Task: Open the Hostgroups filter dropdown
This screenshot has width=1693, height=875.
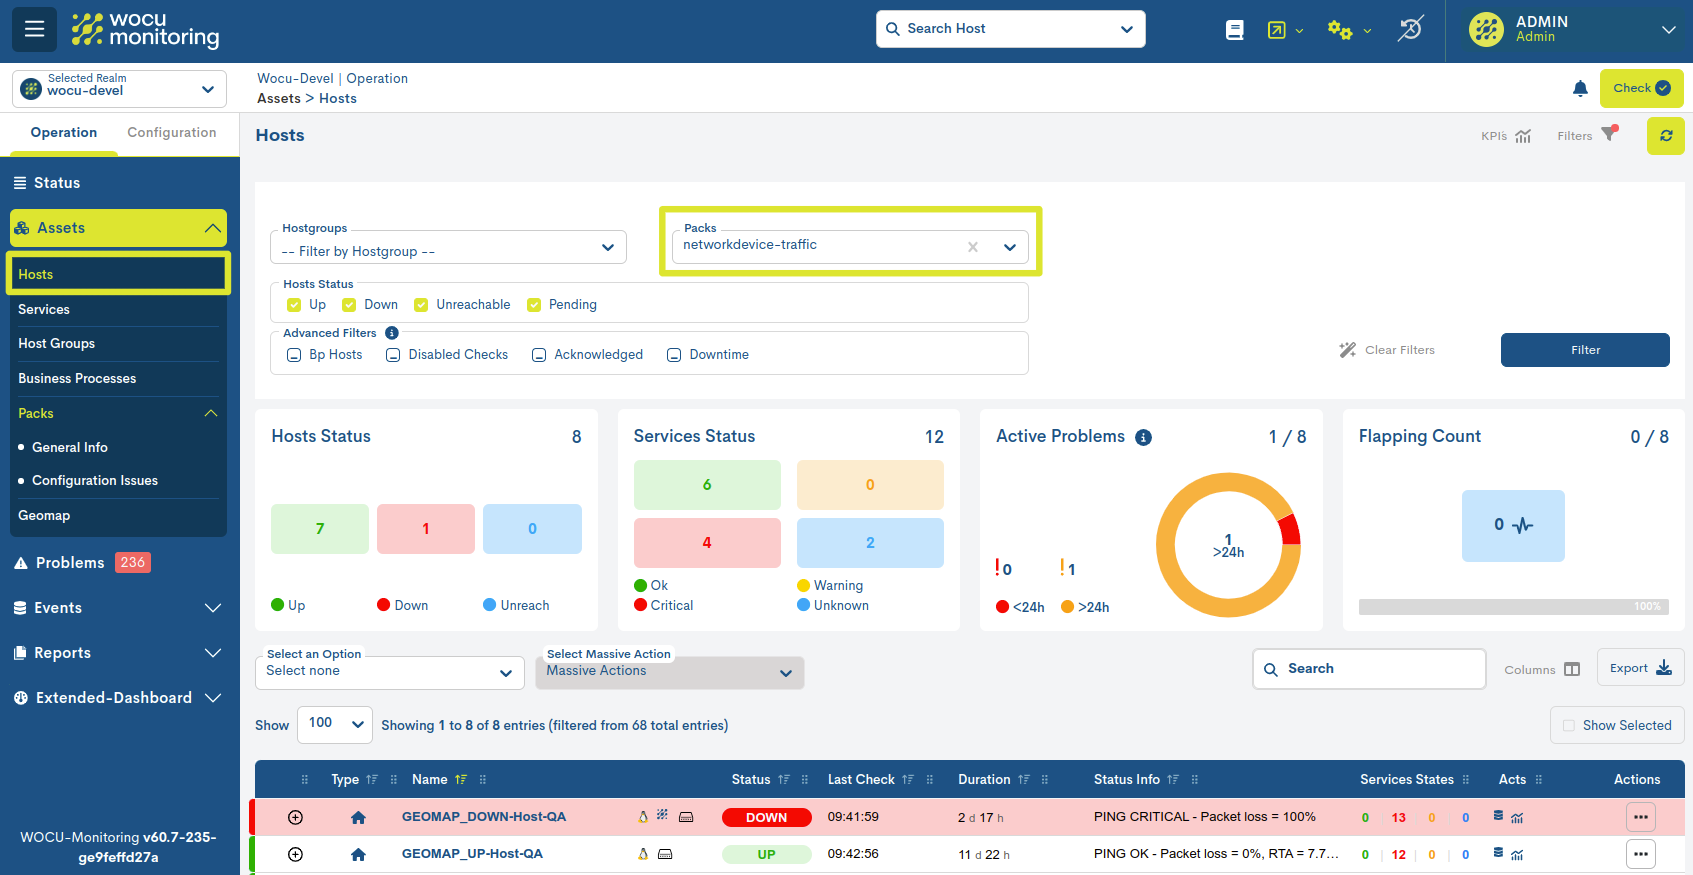Action: 448,248
